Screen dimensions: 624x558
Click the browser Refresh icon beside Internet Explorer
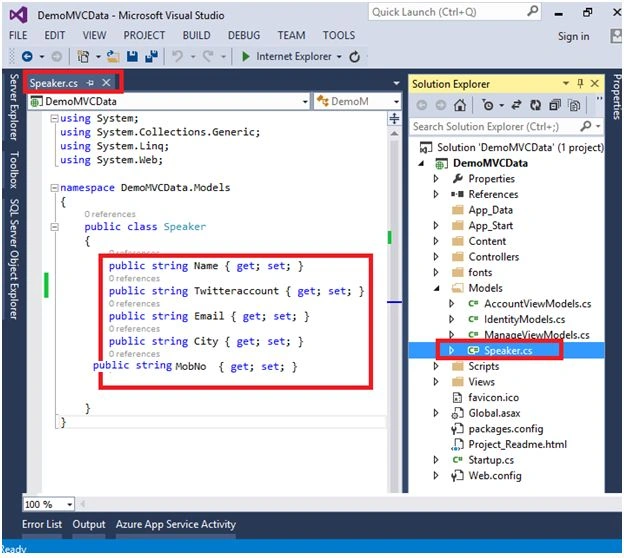[x=354, y=57]
